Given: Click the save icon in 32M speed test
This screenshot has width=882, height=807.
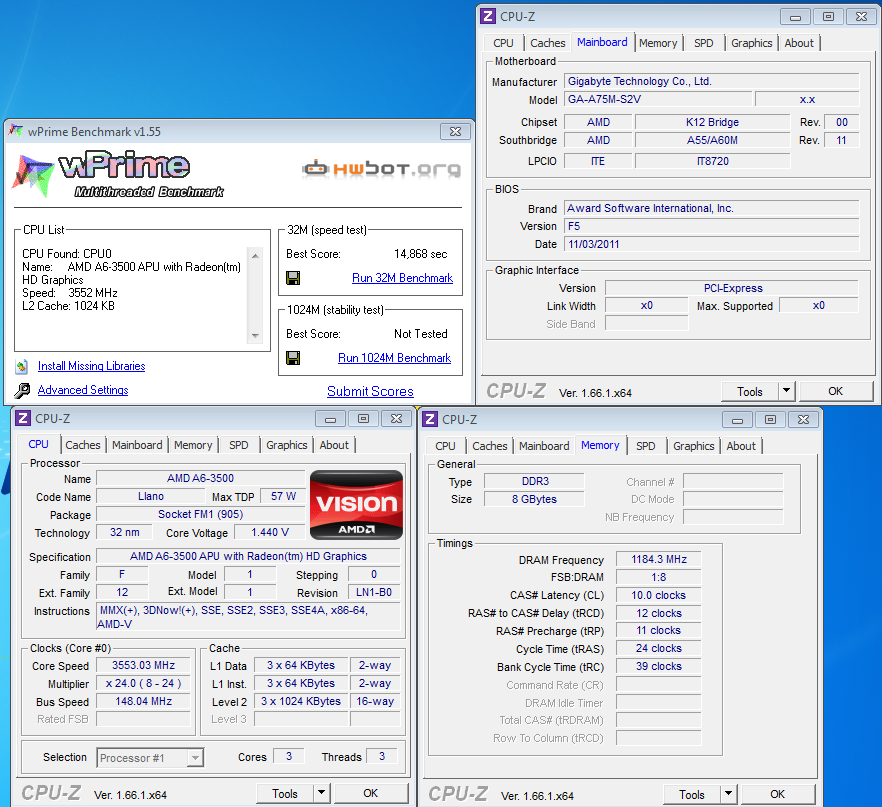Looking at the screenshot, I should [x=293, y=278].
